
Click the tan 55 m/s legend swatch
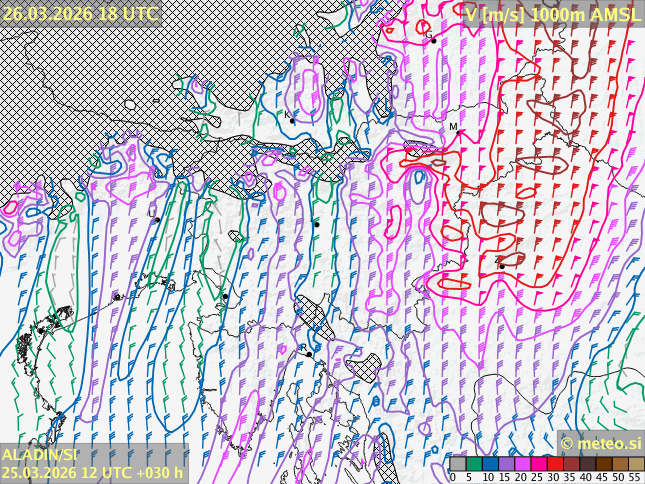tap(636, 463)
